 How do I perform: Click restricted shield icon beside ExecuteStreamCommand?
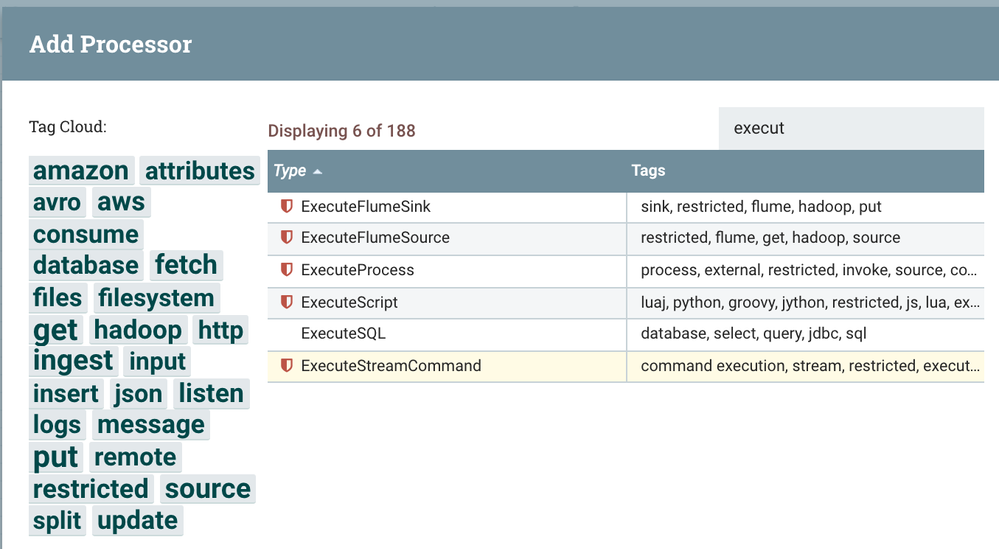click(286, 366)
